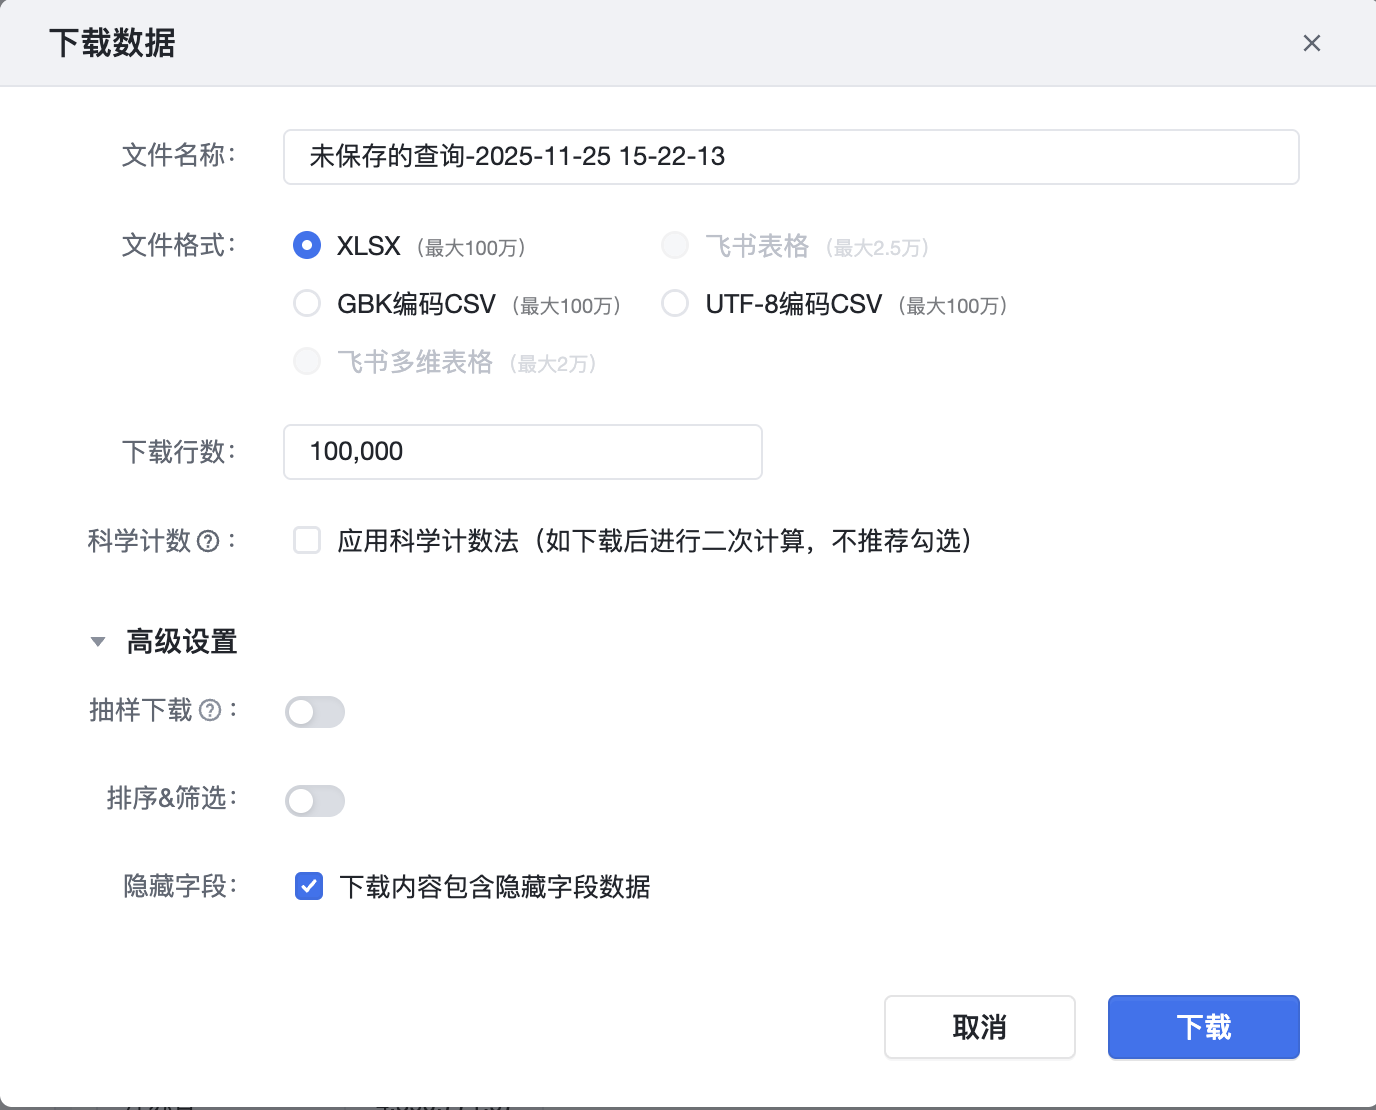Select the disabled 飞书多维表格 radio option
1376x1110 pixels.
coord(307,362)
